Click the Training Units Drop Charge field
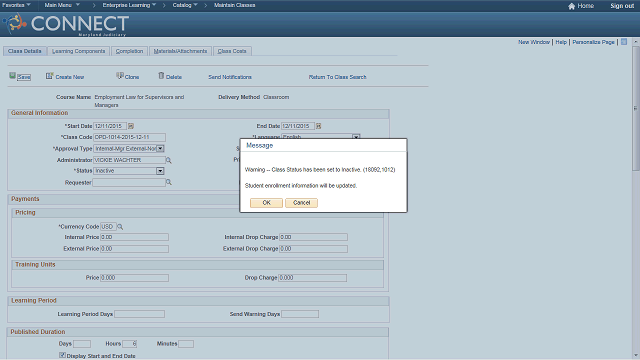The height and width of the screenshot is (360, 640). tap(313, 278)
